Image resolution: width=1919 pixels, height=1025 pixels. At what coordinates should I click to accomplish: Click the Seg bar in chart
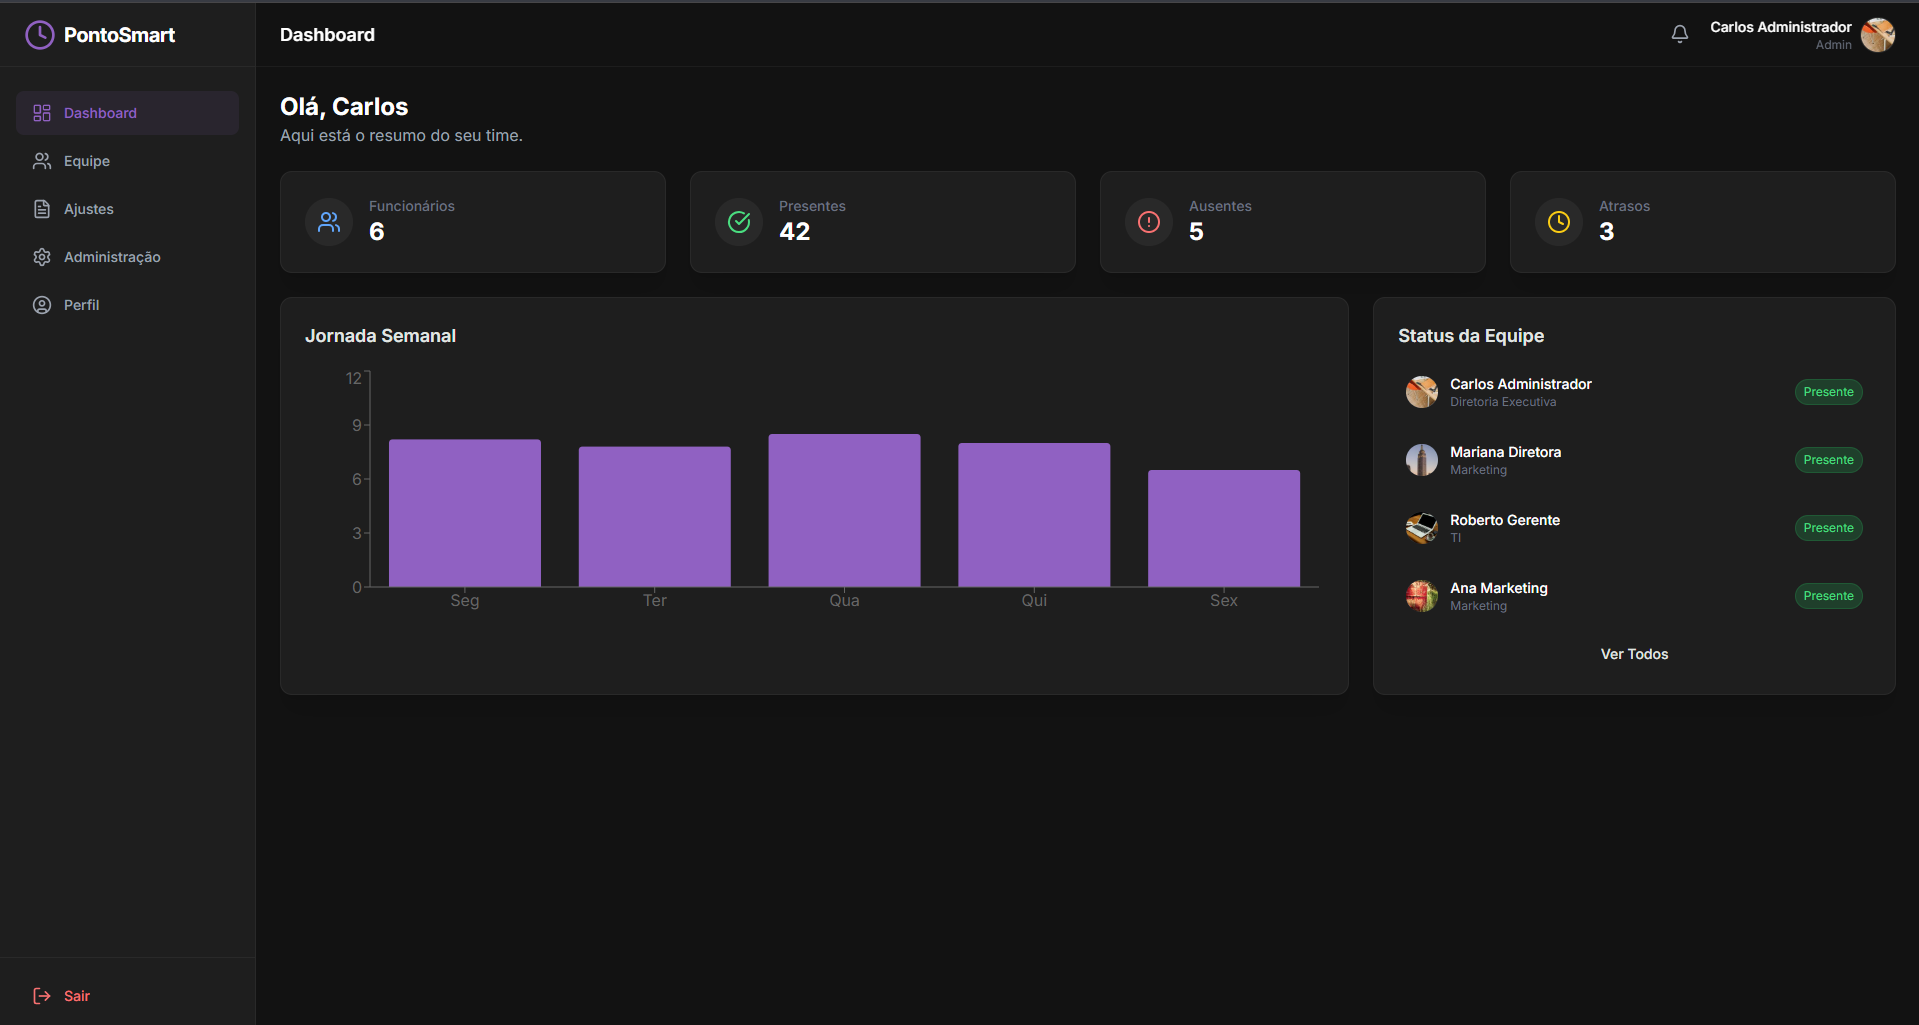point(465,513)
